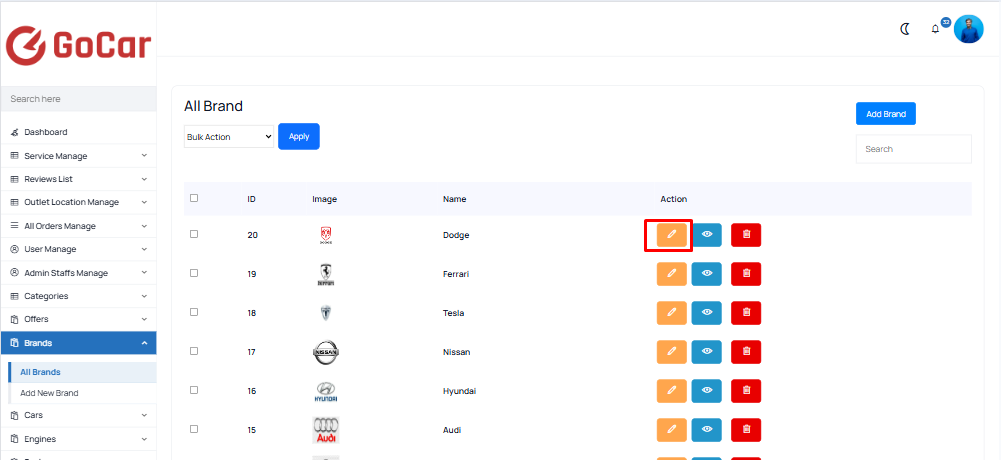Open Nissan view eye button
Screen dimensions: 1001x460
click(x=707, y=352)
